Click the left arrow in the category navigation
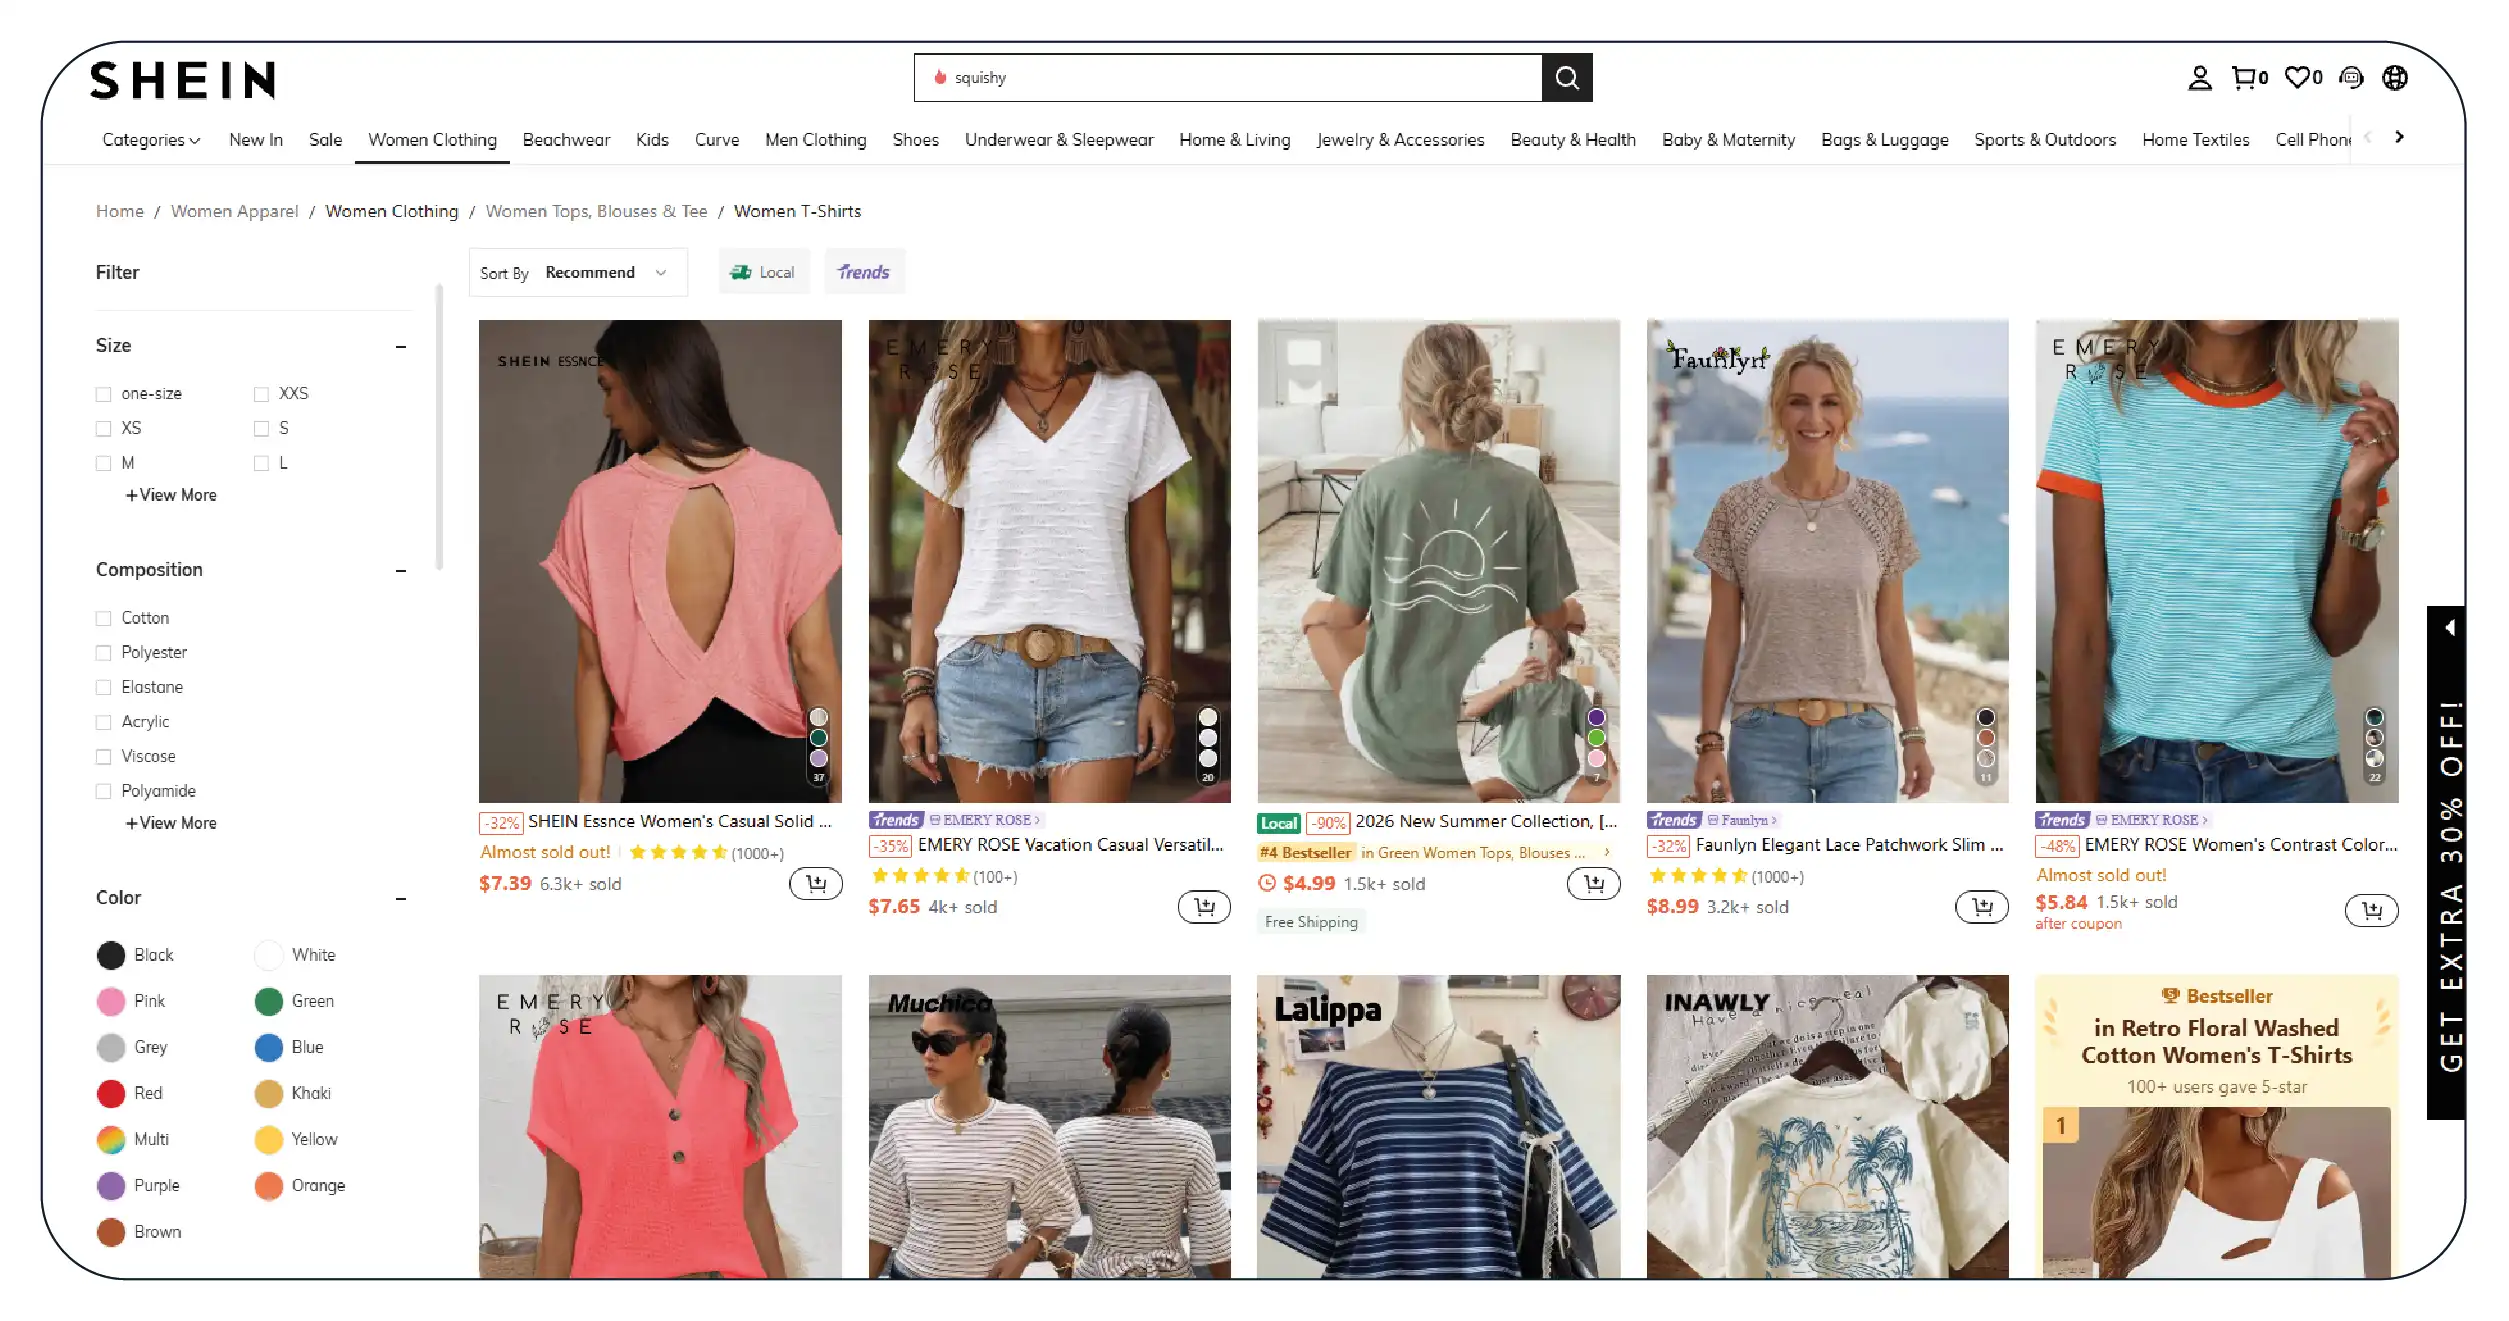The image size is (2509, 1321). point(2367,137)
